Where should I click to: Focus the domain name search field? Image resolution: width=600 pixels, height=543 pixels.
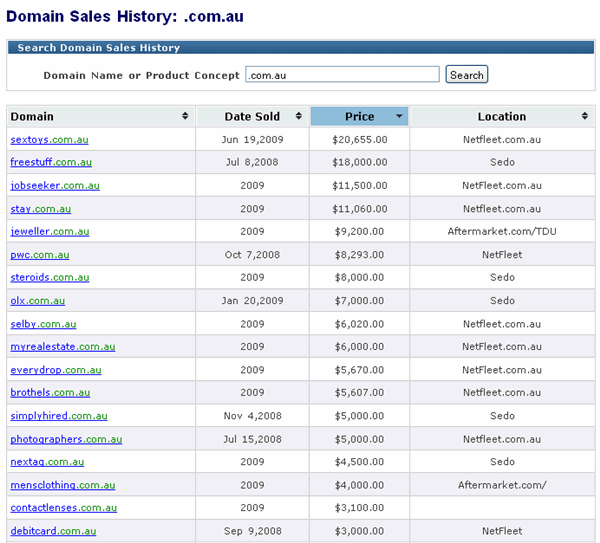pos(342,75)
